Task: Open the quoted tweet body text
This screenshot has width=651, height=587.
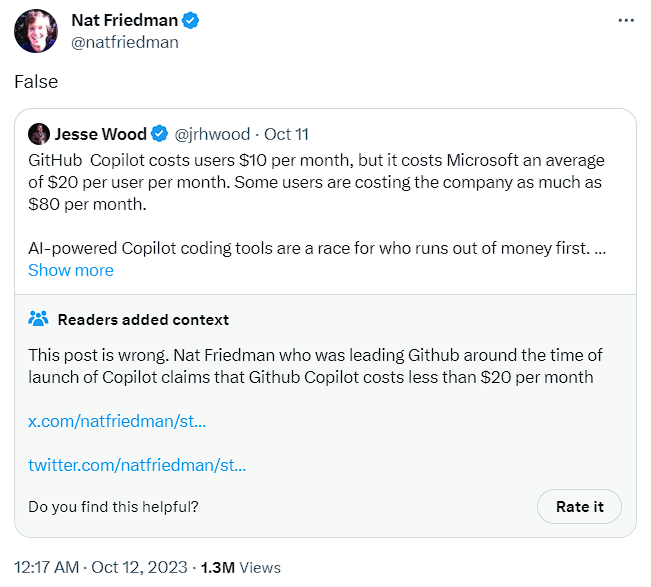Action: [x=317, y=204]
